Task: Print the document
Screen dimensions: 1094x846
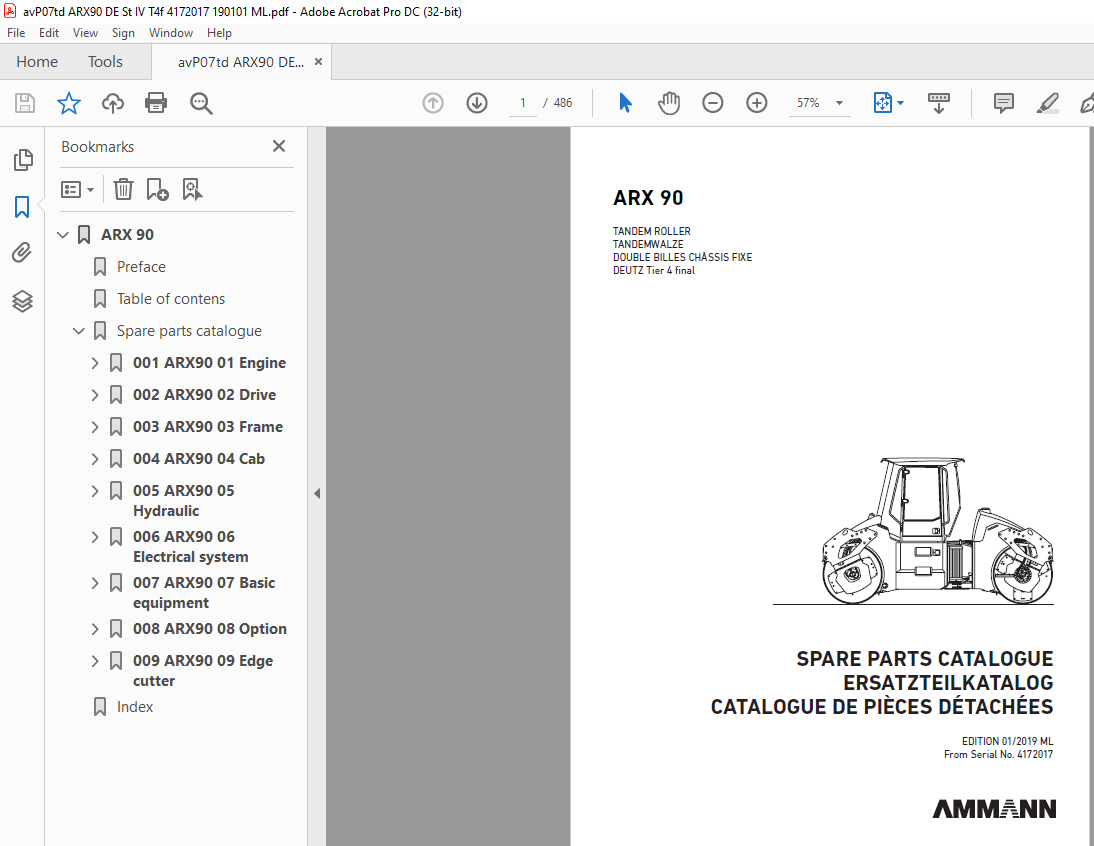Action: click(156, 103)
